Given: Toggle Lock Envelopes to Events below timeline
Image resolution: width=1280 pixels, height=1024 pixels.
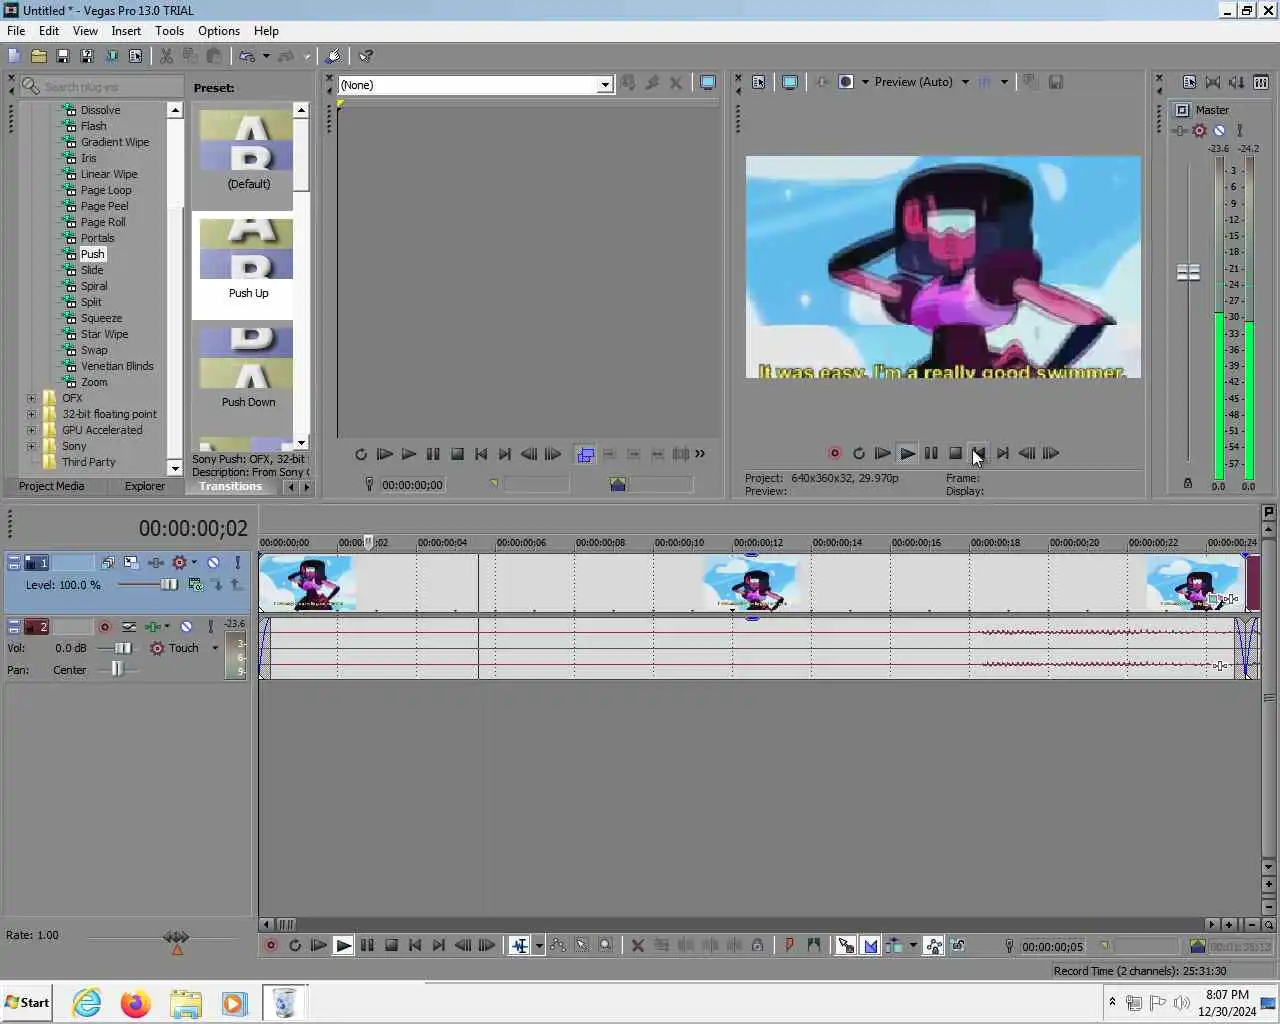Looking at the screenshot, I should [x=933, y=945].
